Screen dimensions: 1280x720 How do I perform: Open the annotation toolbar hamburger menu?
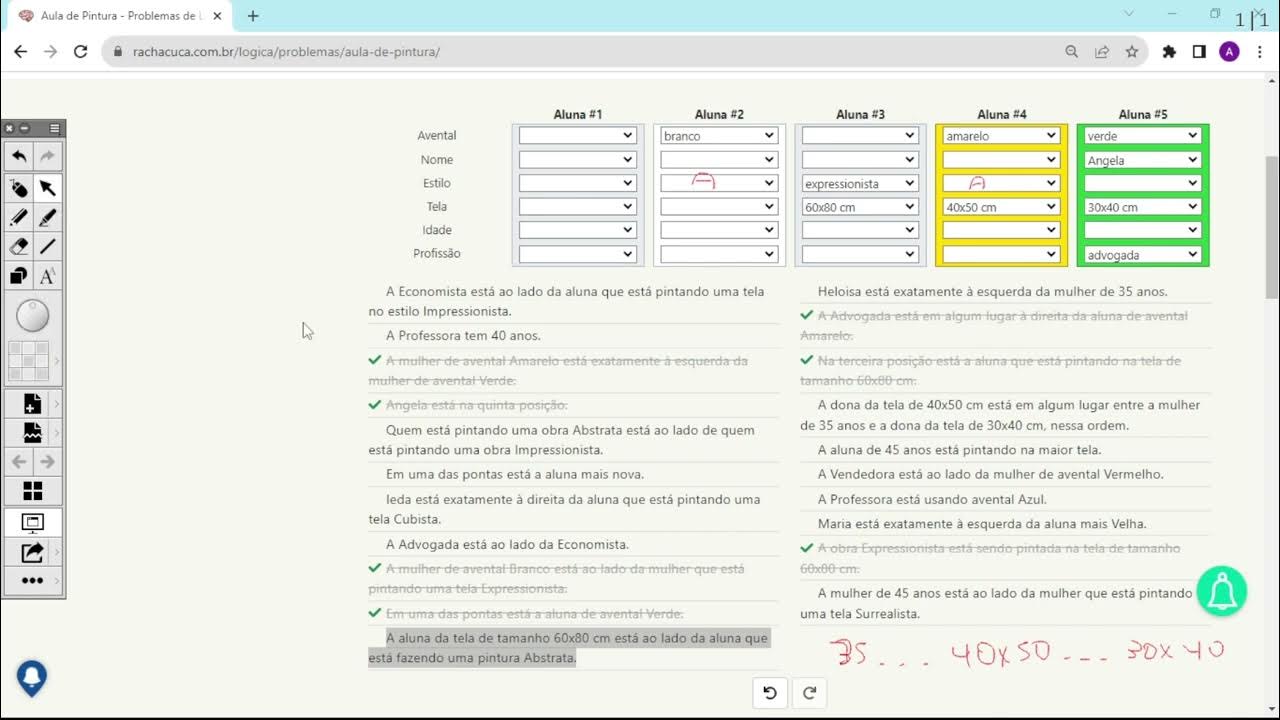[55, 128]
